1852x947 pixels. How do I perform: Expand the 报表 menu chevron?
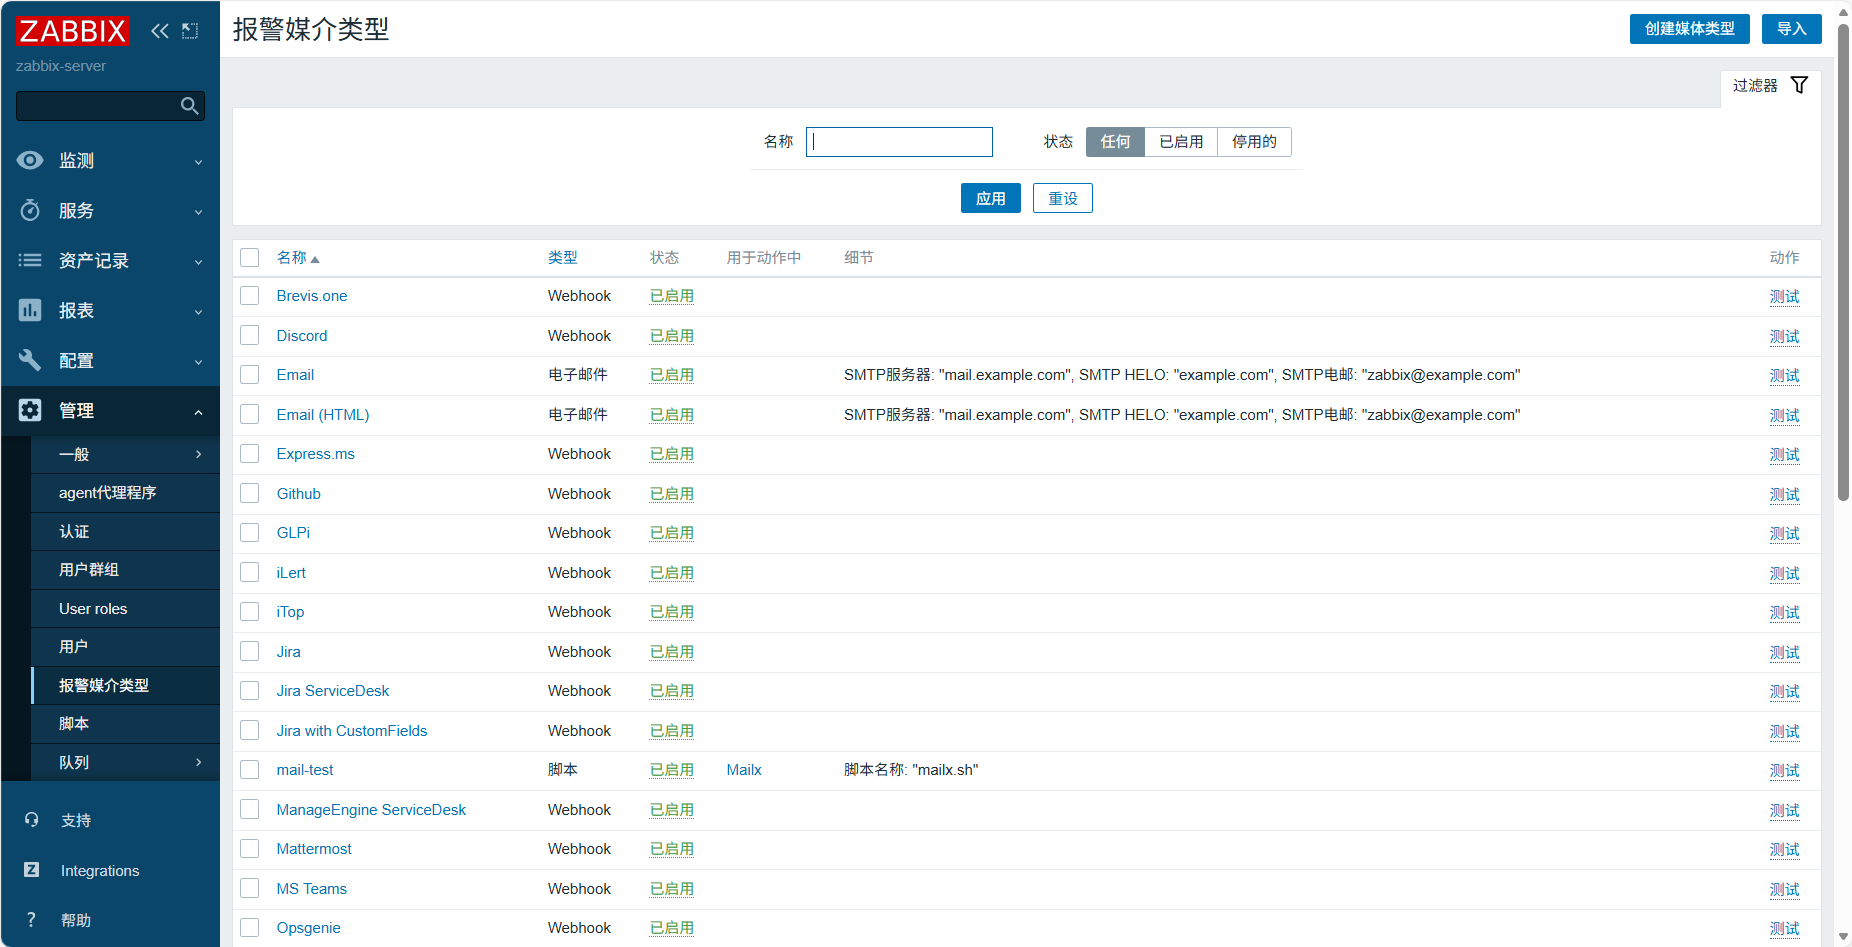(x=198, y=312)
